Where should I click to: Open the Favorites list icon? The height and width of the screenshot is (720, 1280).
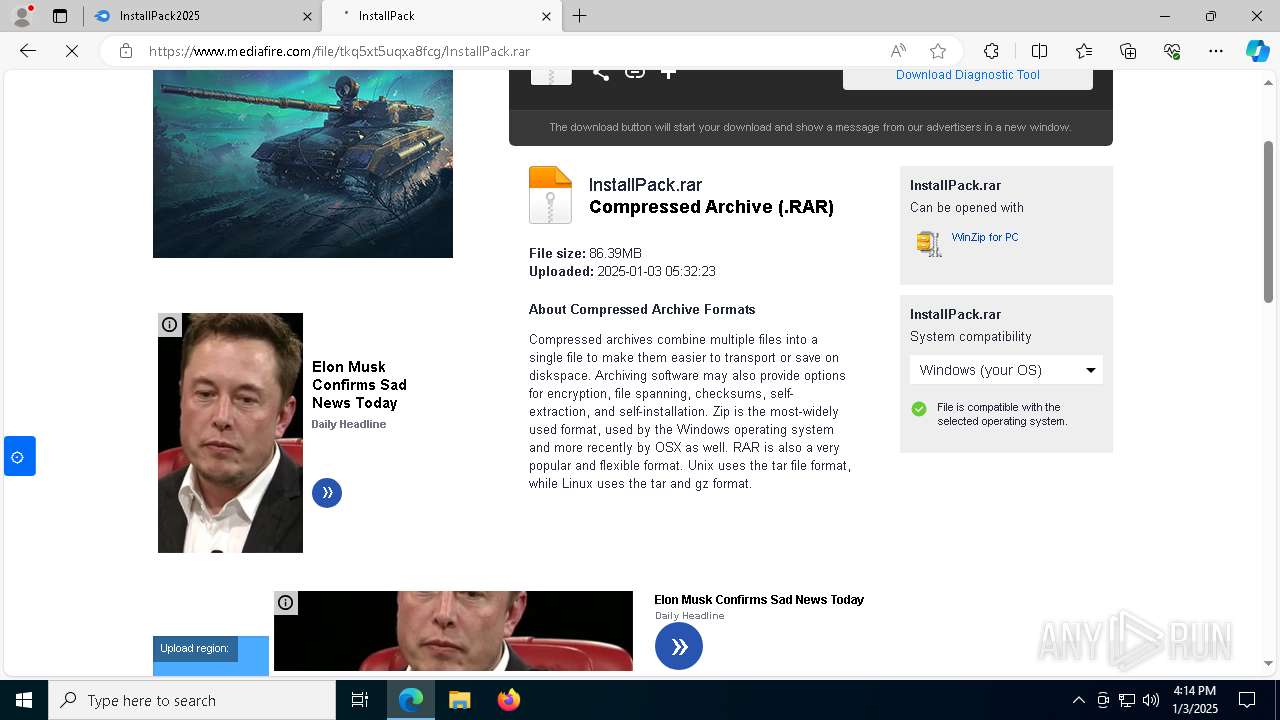pyautogui.click(x=1084, y=51)
